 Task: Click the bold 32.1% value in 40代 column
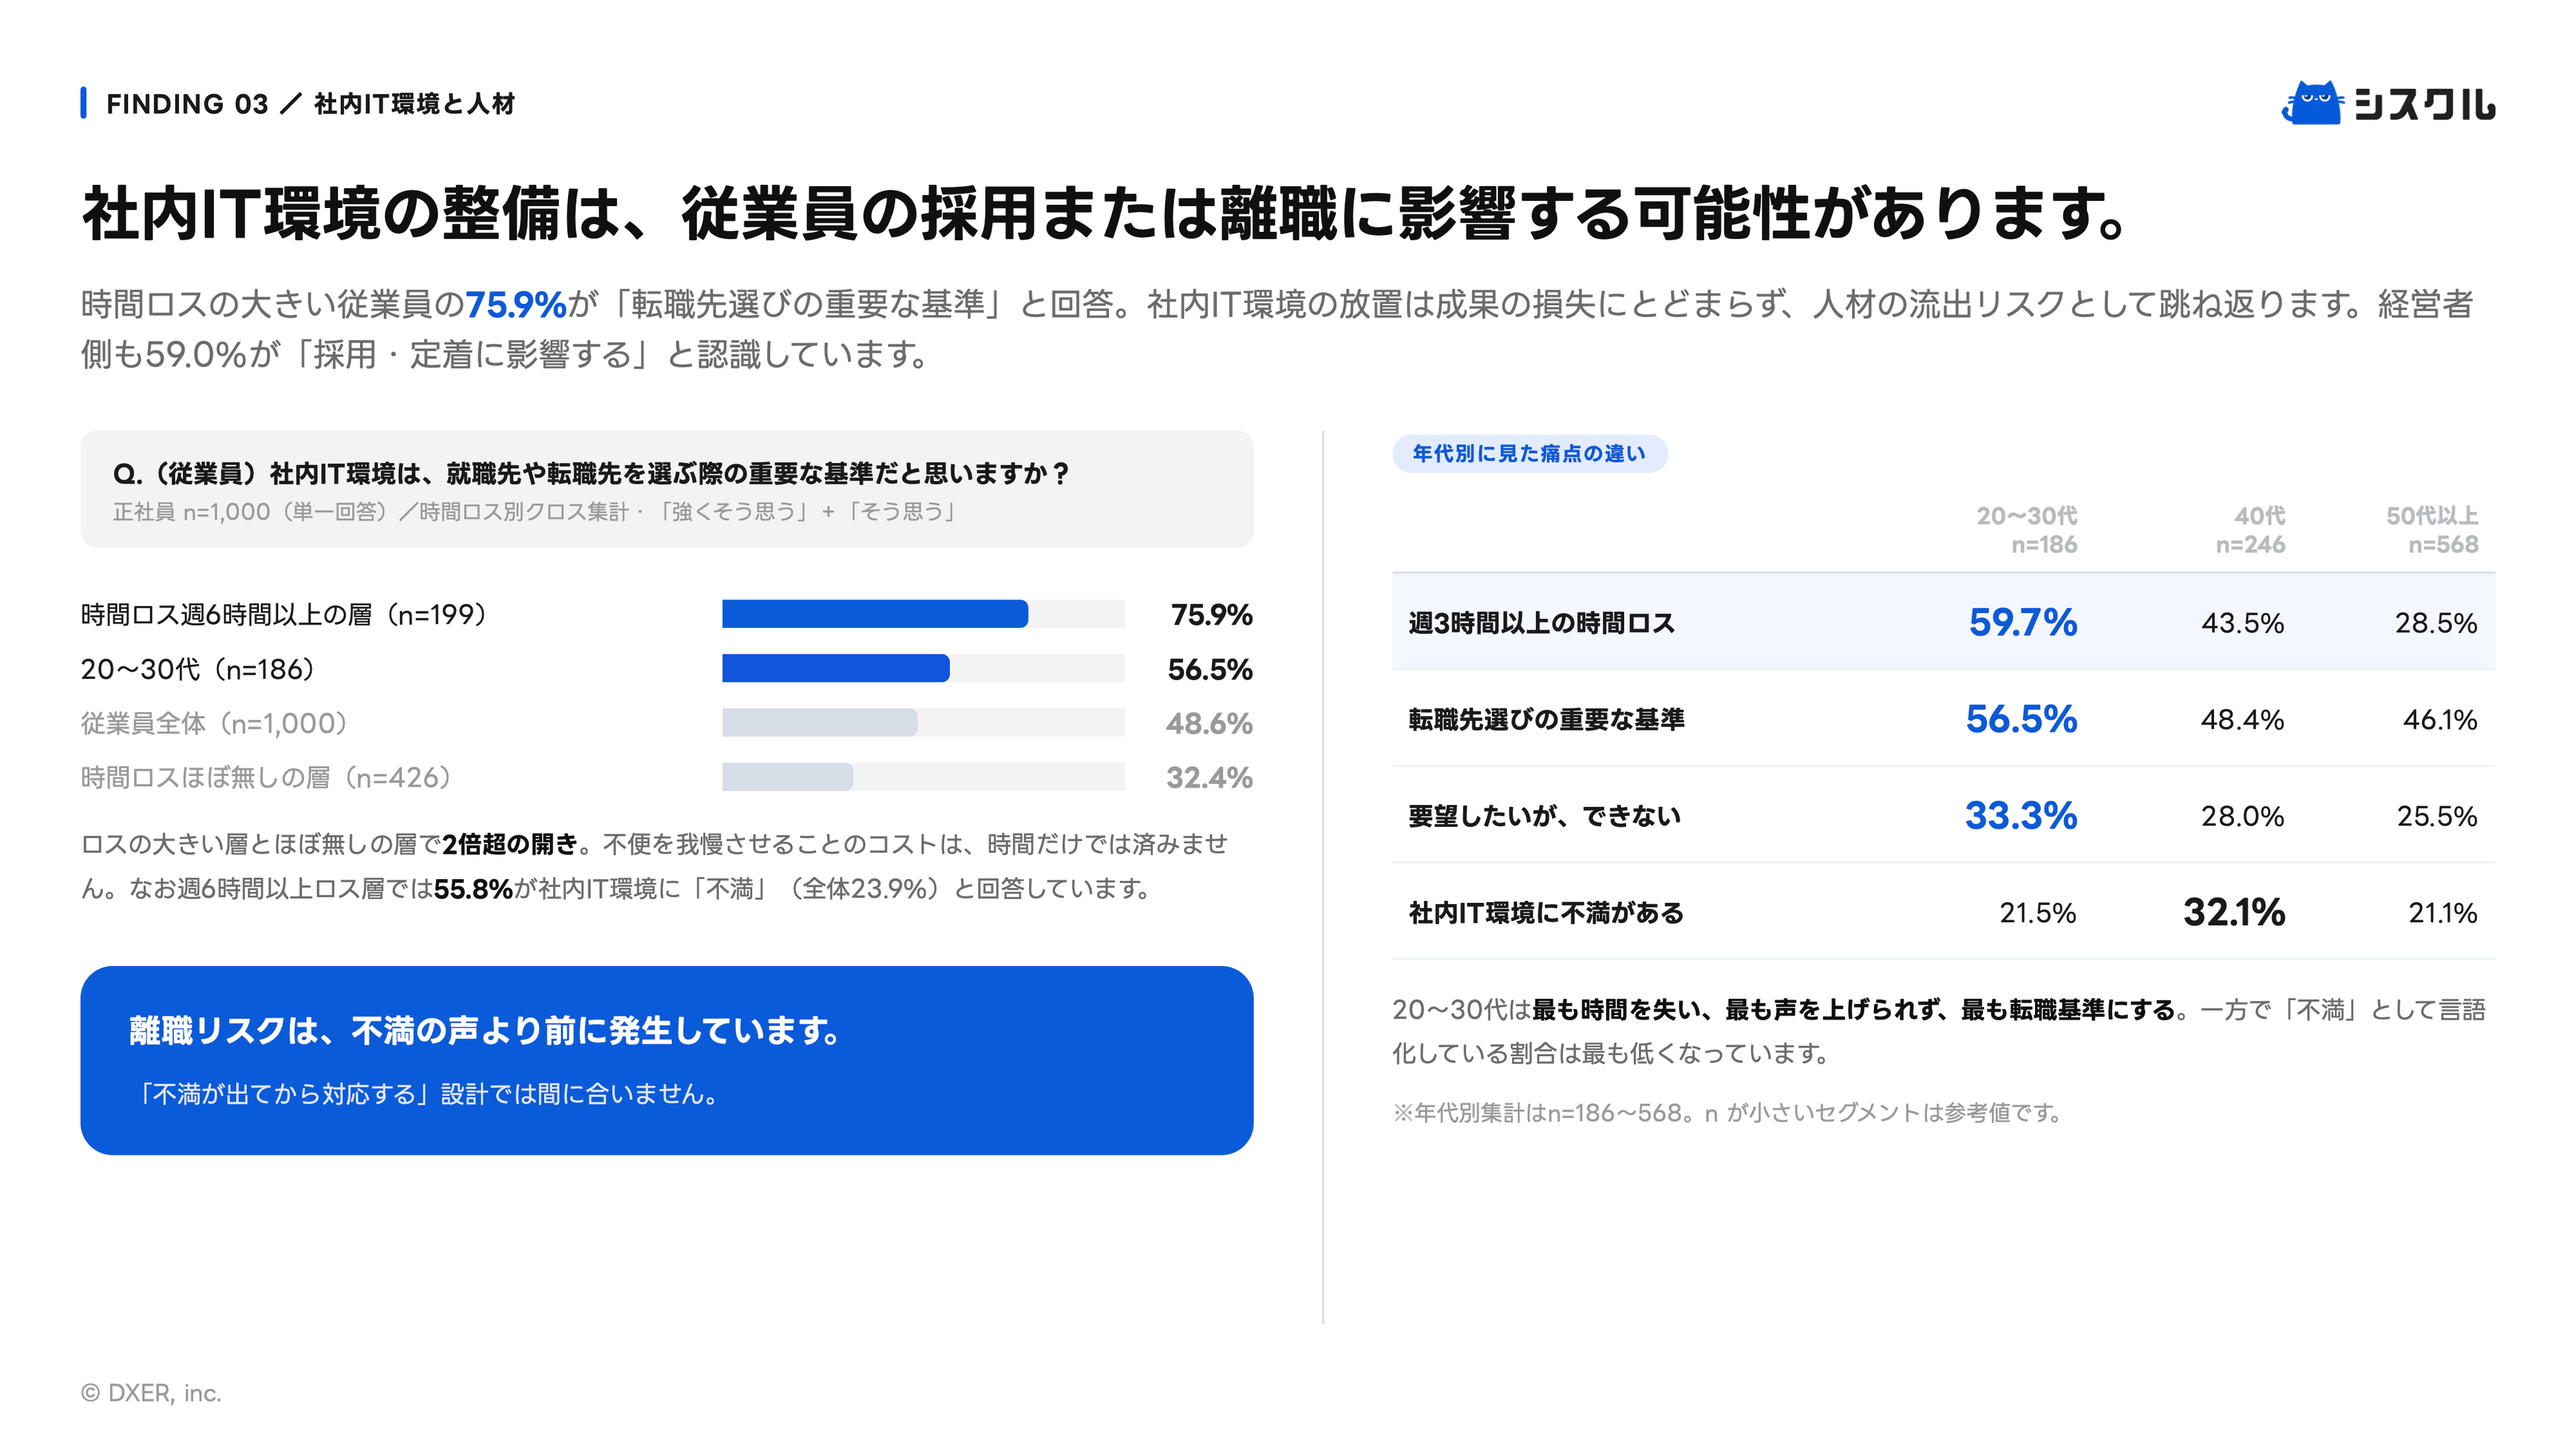tap(2234, 912)
